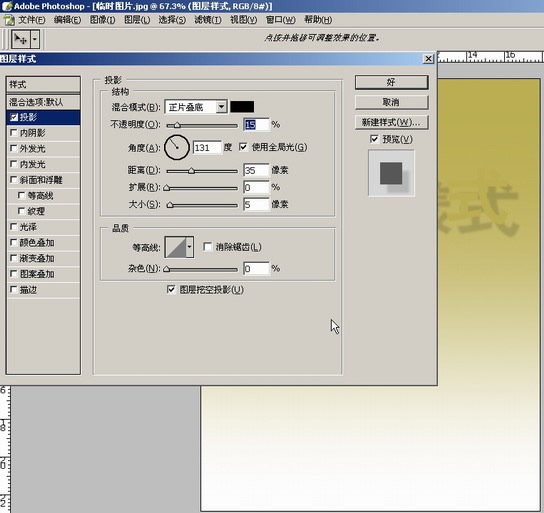Screen dimensions: 544x513
Task: Open the 选择(S) menu
Action: click(172, 20)
